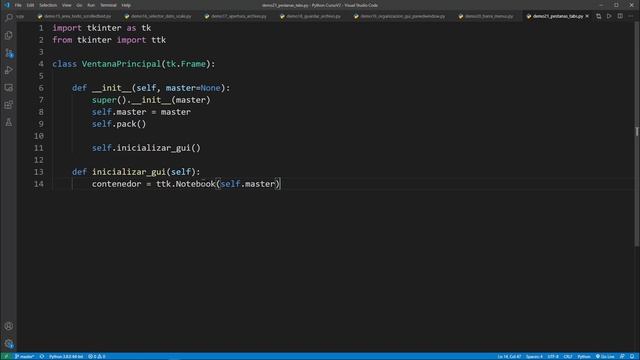
Task: Close the demo21_pestanas_tabs.py tab
Action: 587,16
